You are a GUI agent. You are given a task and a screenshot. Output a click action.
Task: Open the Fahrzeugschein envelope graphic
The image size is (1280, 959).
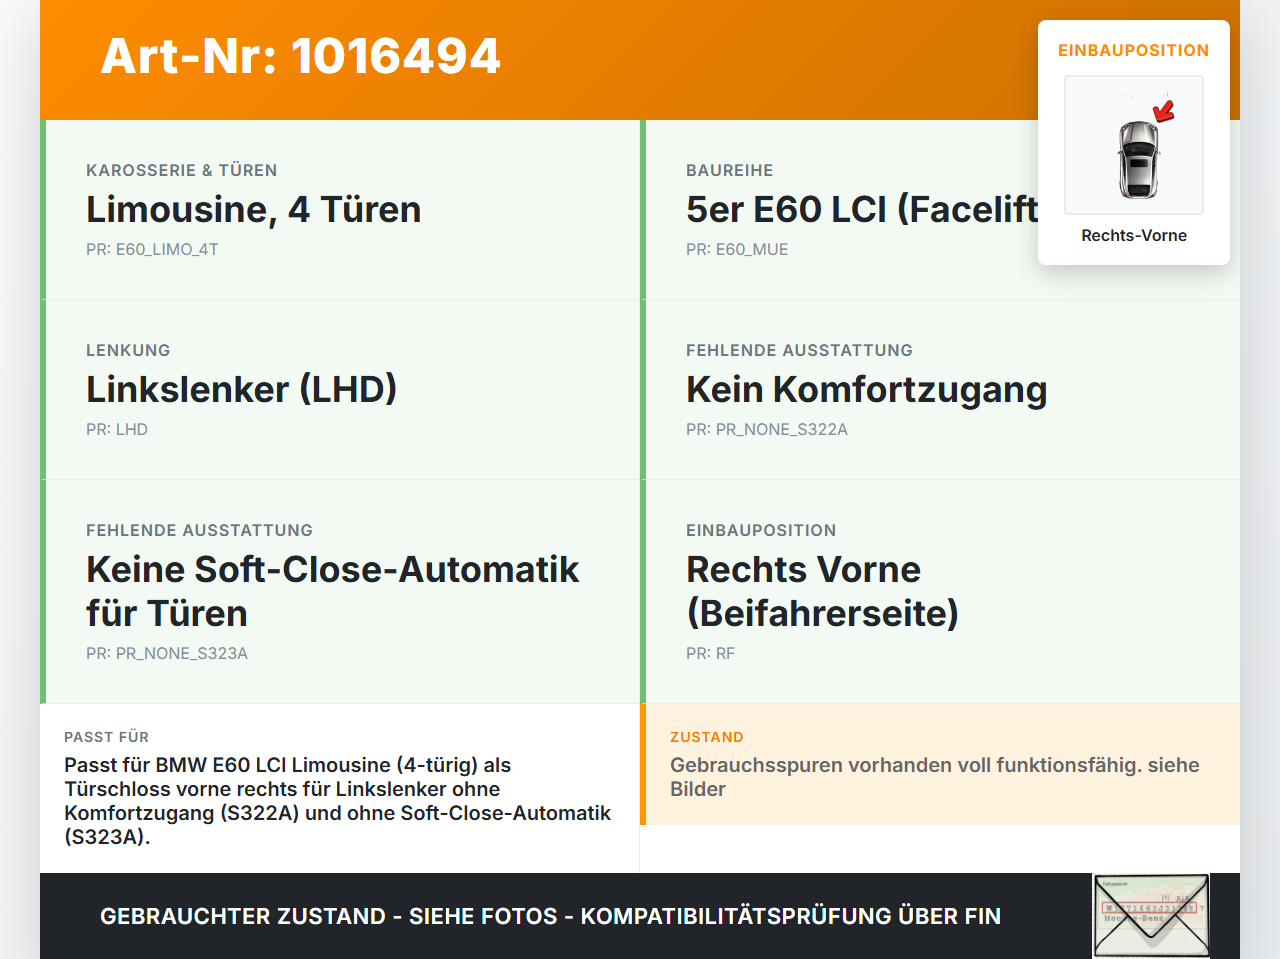[1150, 915]
